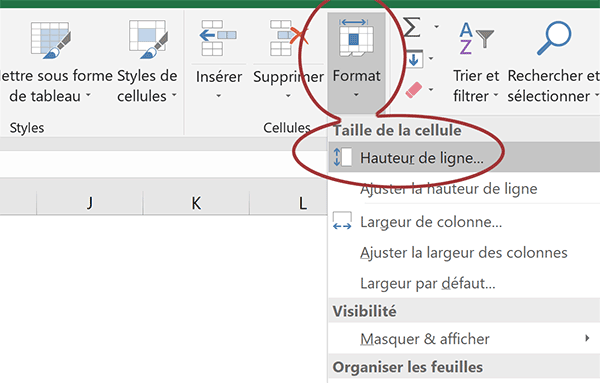Choose Ajuster la largeur des colonnes
The image size is (600, 383).
[x=464, y=253]
